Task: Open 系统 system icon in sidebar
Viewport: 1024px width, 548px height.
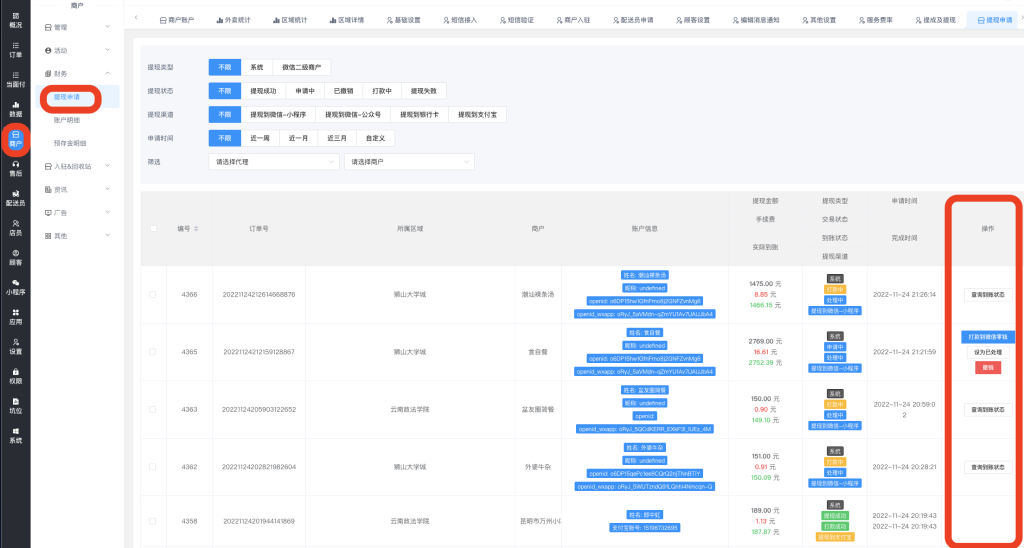Action: pyautogui.click(x=15, y=434)
